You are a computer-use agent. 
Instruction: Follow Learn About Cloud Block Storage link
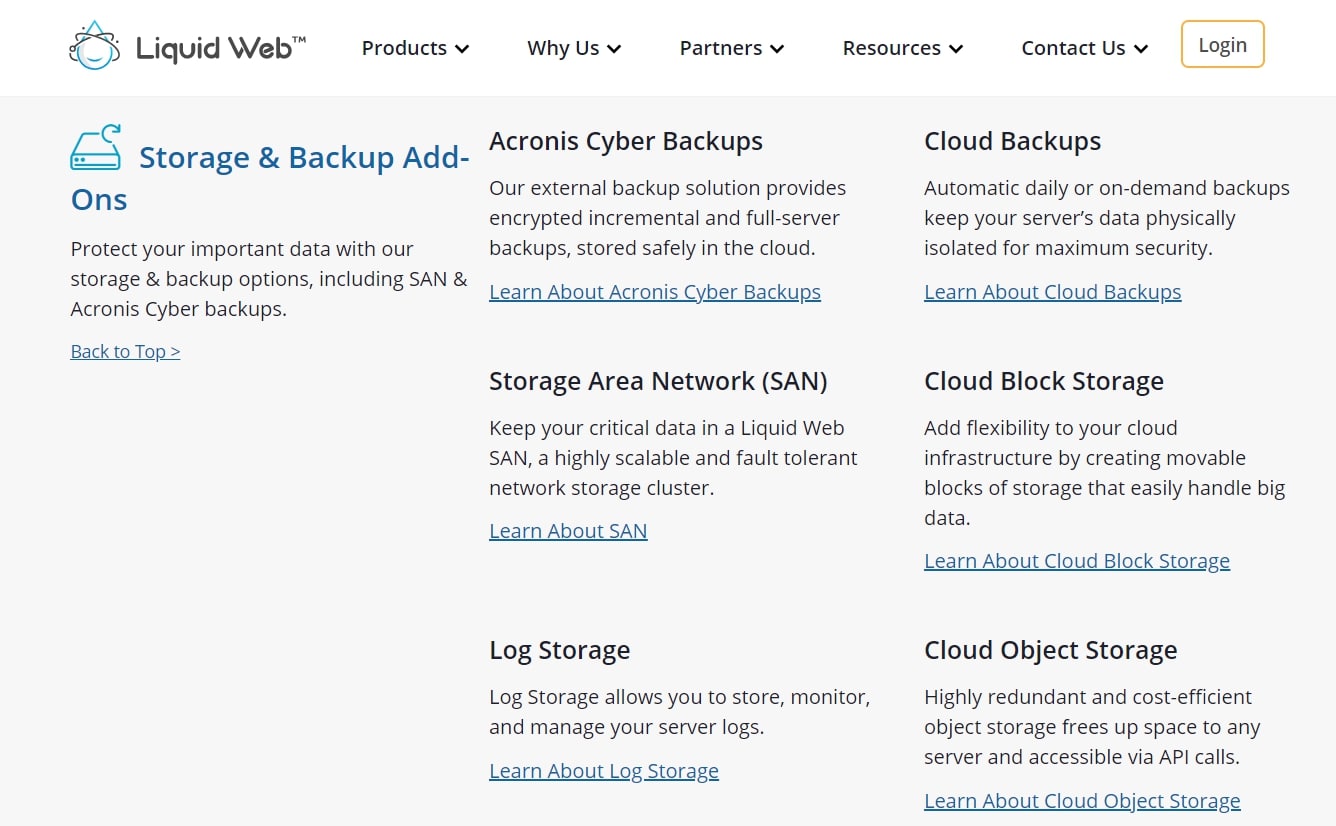coord(1077,561)
